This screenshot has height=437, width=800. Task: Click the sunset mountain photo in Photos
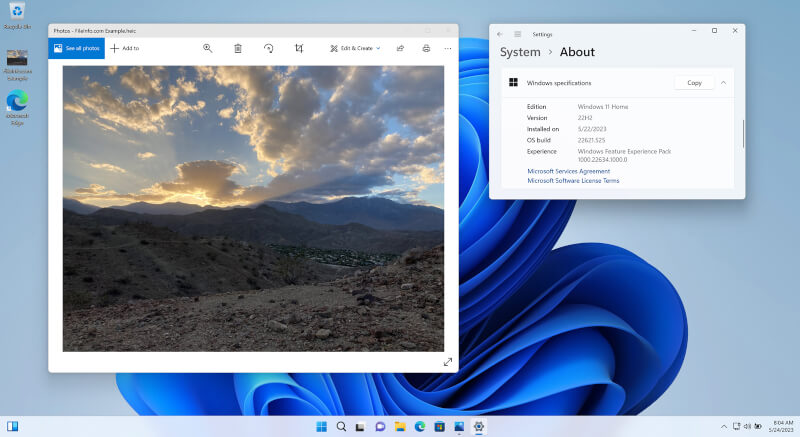coord(253,209)
